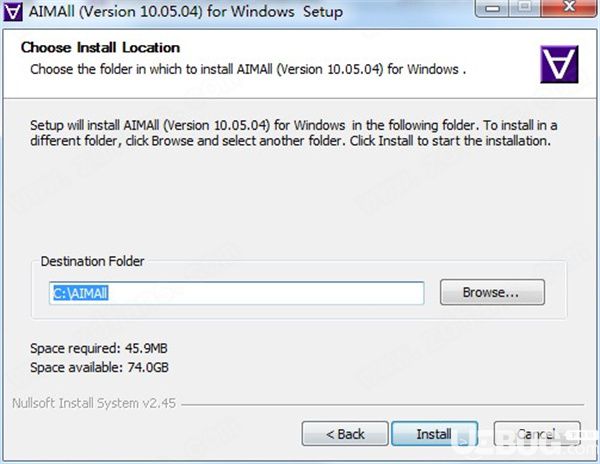Open the folder picker via Browse...
This screenshot has width=600, height=464.
click(x=492, y=292)
